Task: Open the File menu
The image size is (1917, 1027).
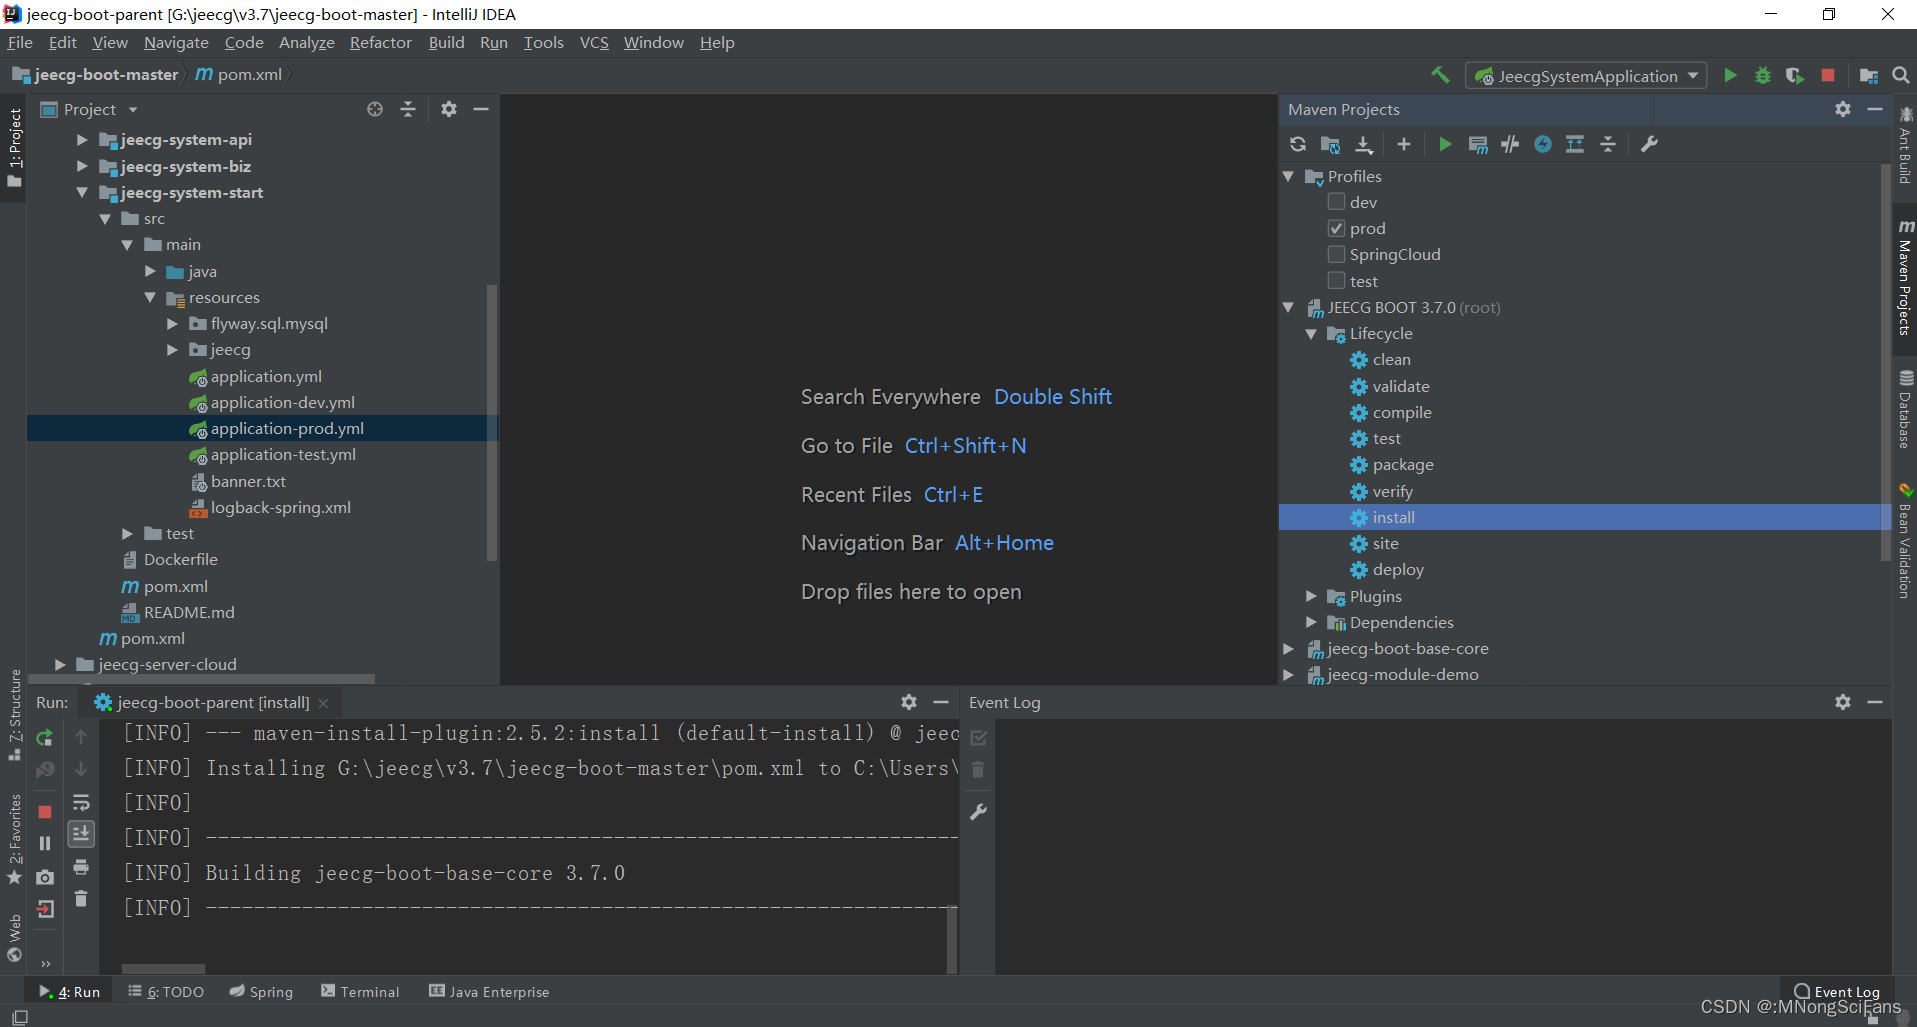Action: (x=20, y=42)
